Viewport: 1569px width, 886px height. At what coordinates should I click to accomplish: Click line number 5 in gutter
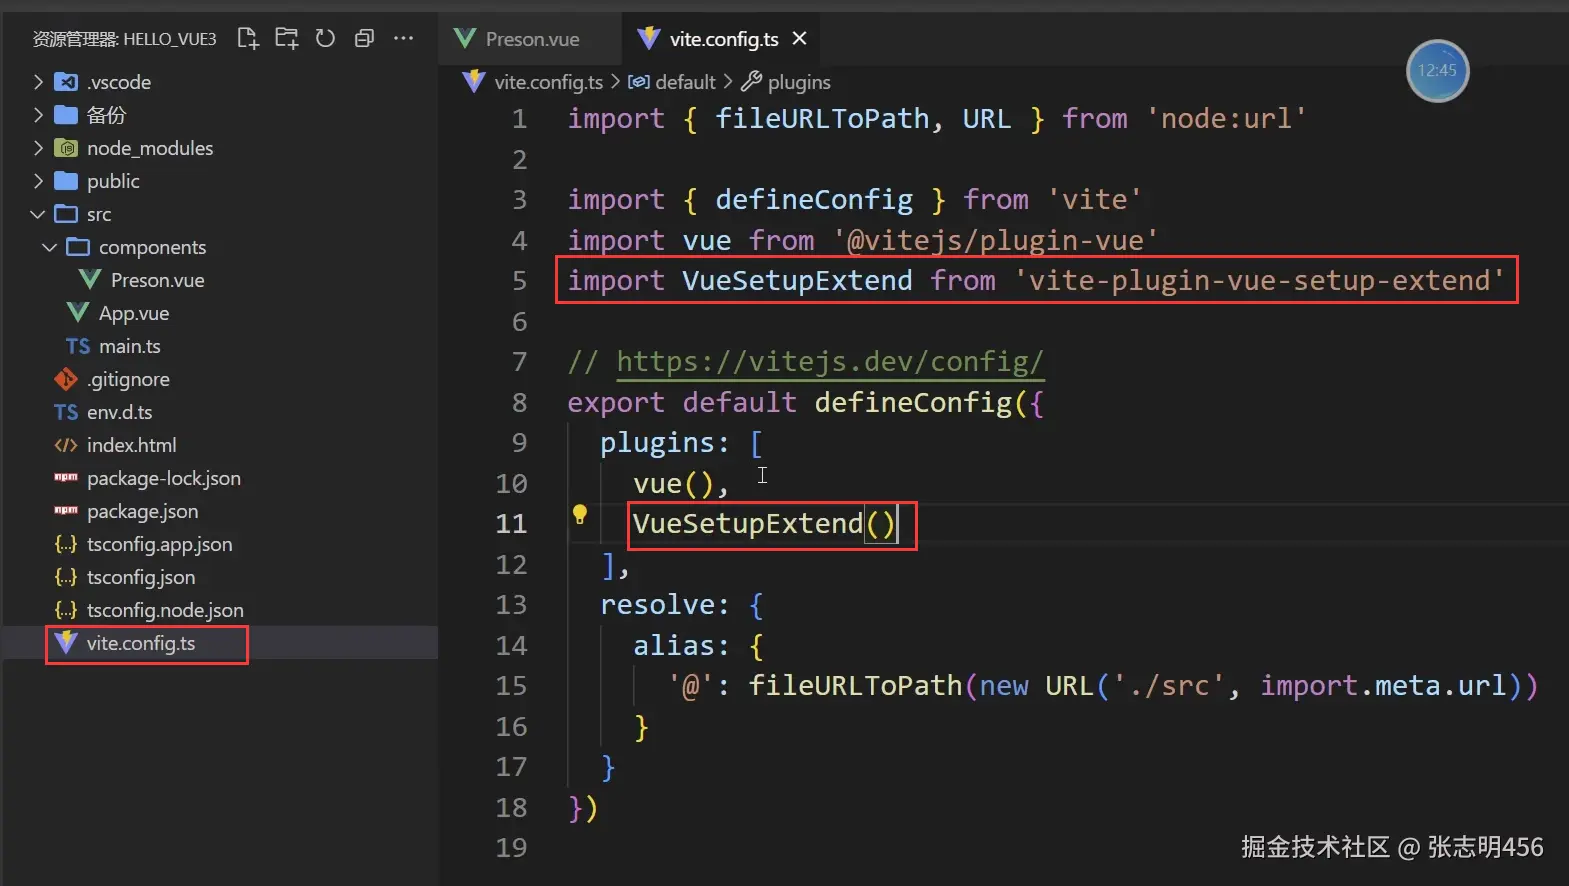519,280
